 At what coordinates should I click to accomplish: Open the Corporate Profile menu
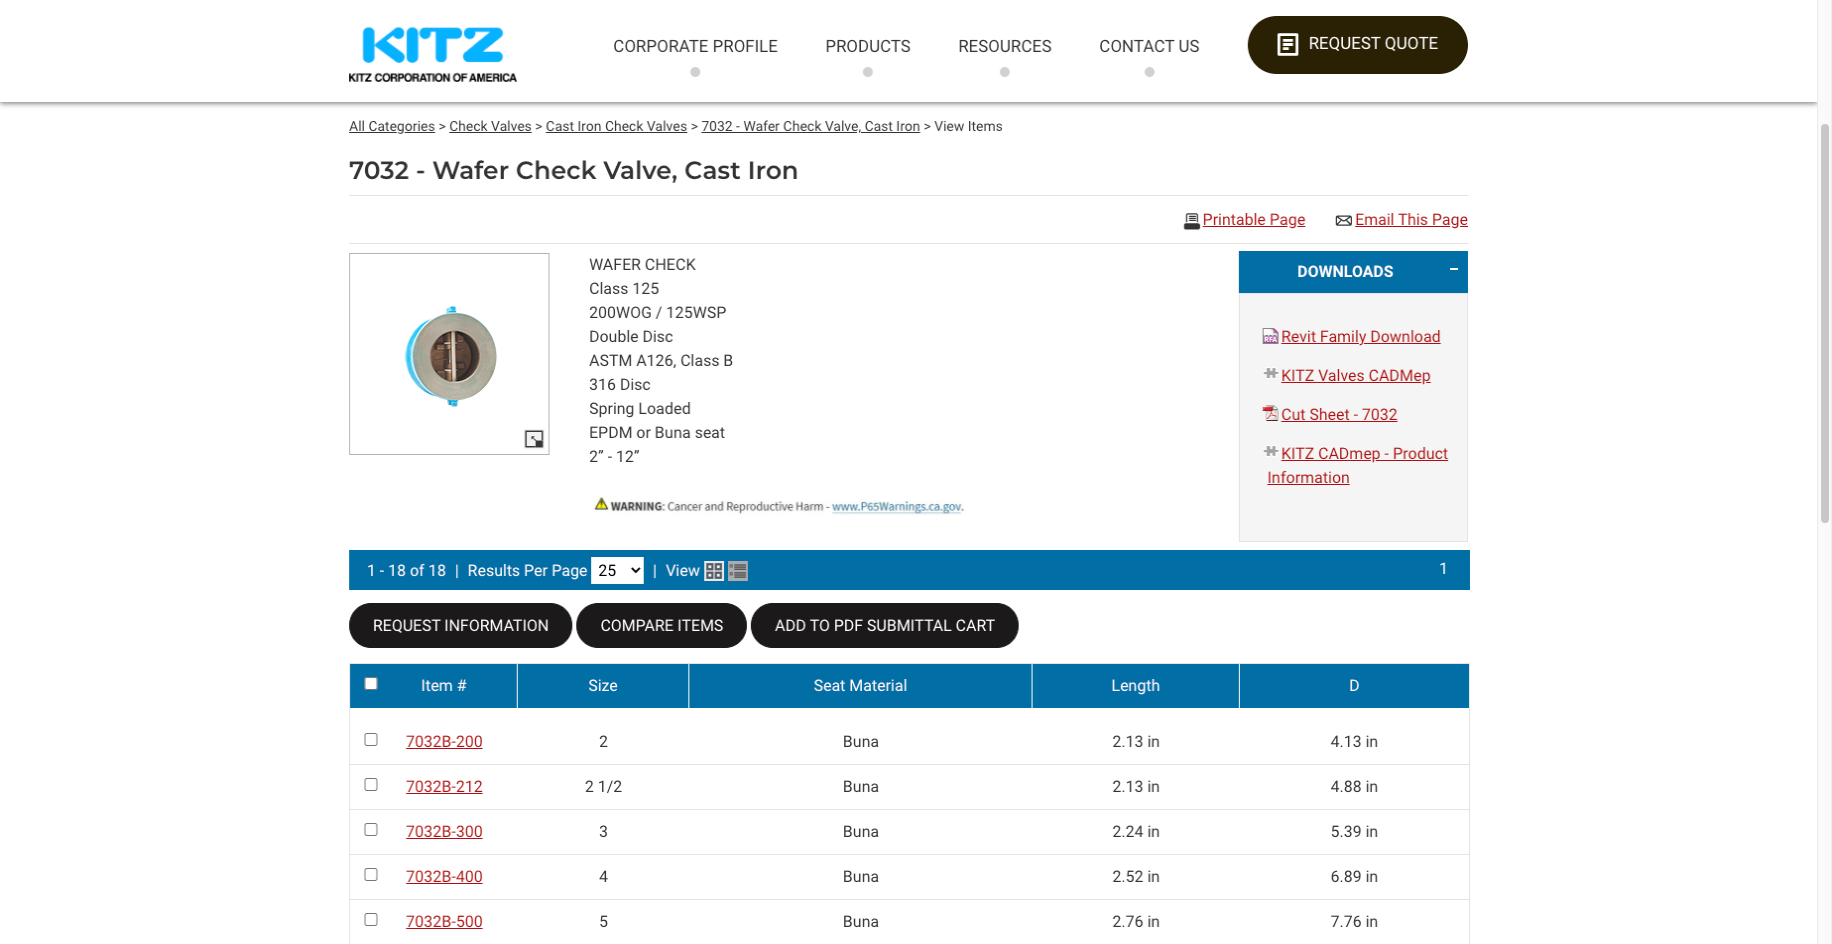pos(695,46)
